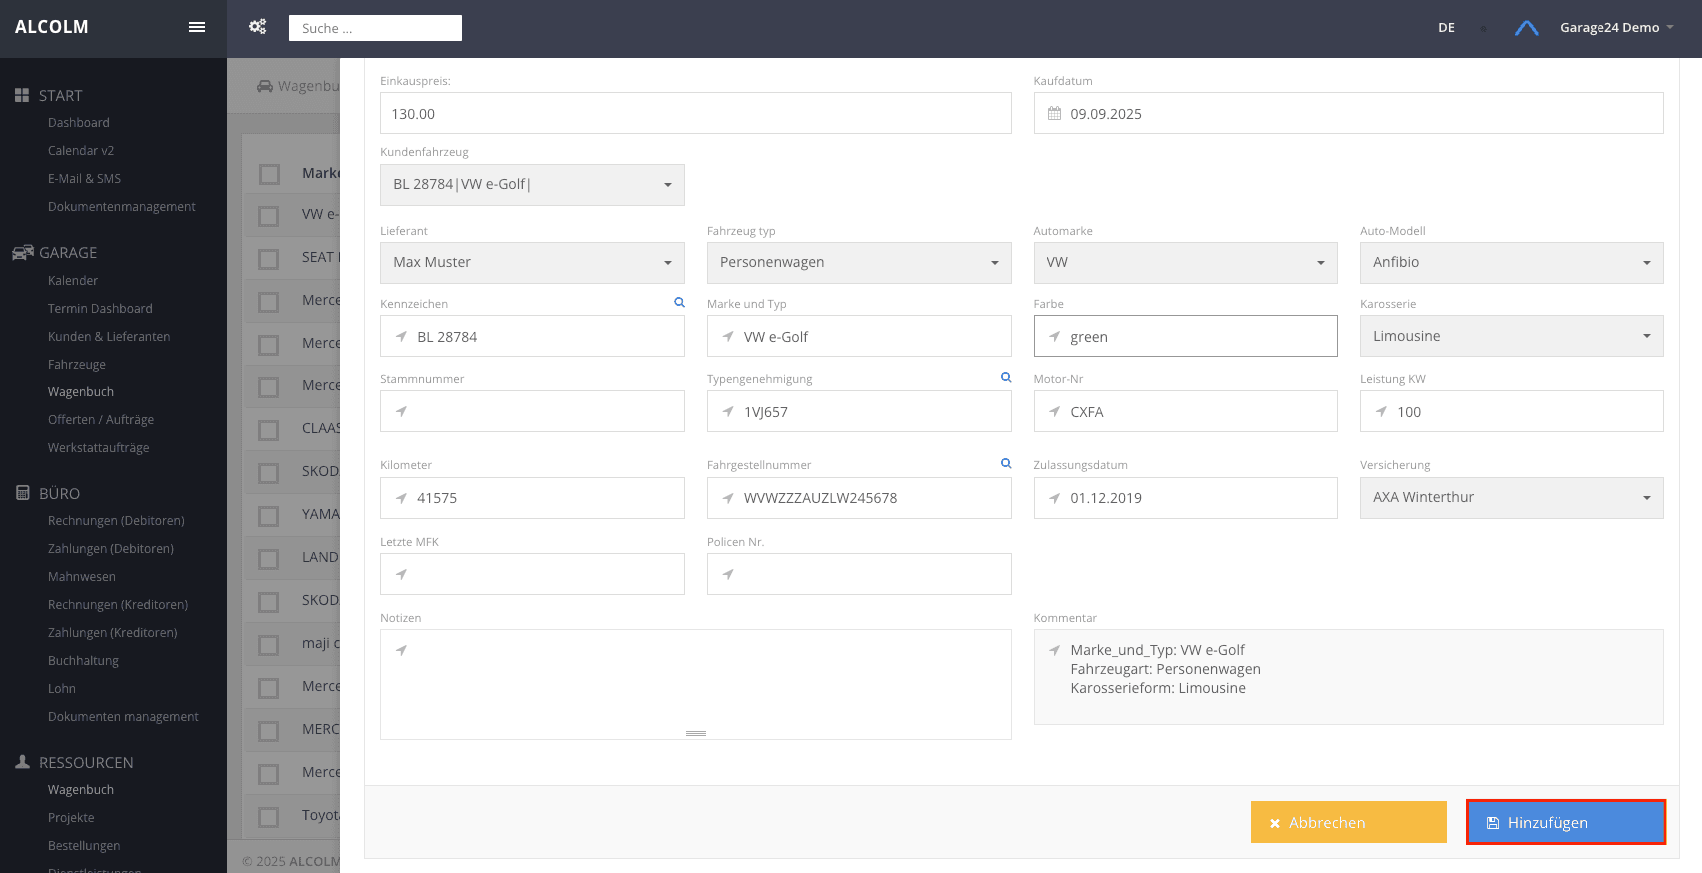Open the Kundenfahrzeug dropdown
The width and height of the screenshot is (1702, 873).
532,185
